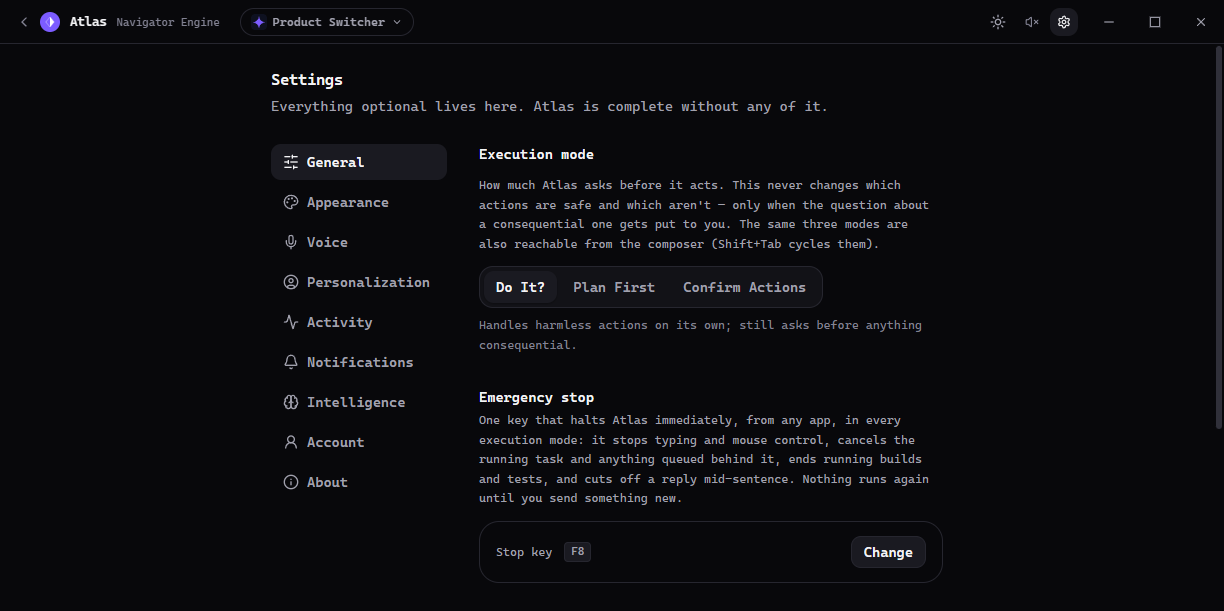Go back using the left chevron arrow
Screen dimensions: 1224x611
point(24,22)
